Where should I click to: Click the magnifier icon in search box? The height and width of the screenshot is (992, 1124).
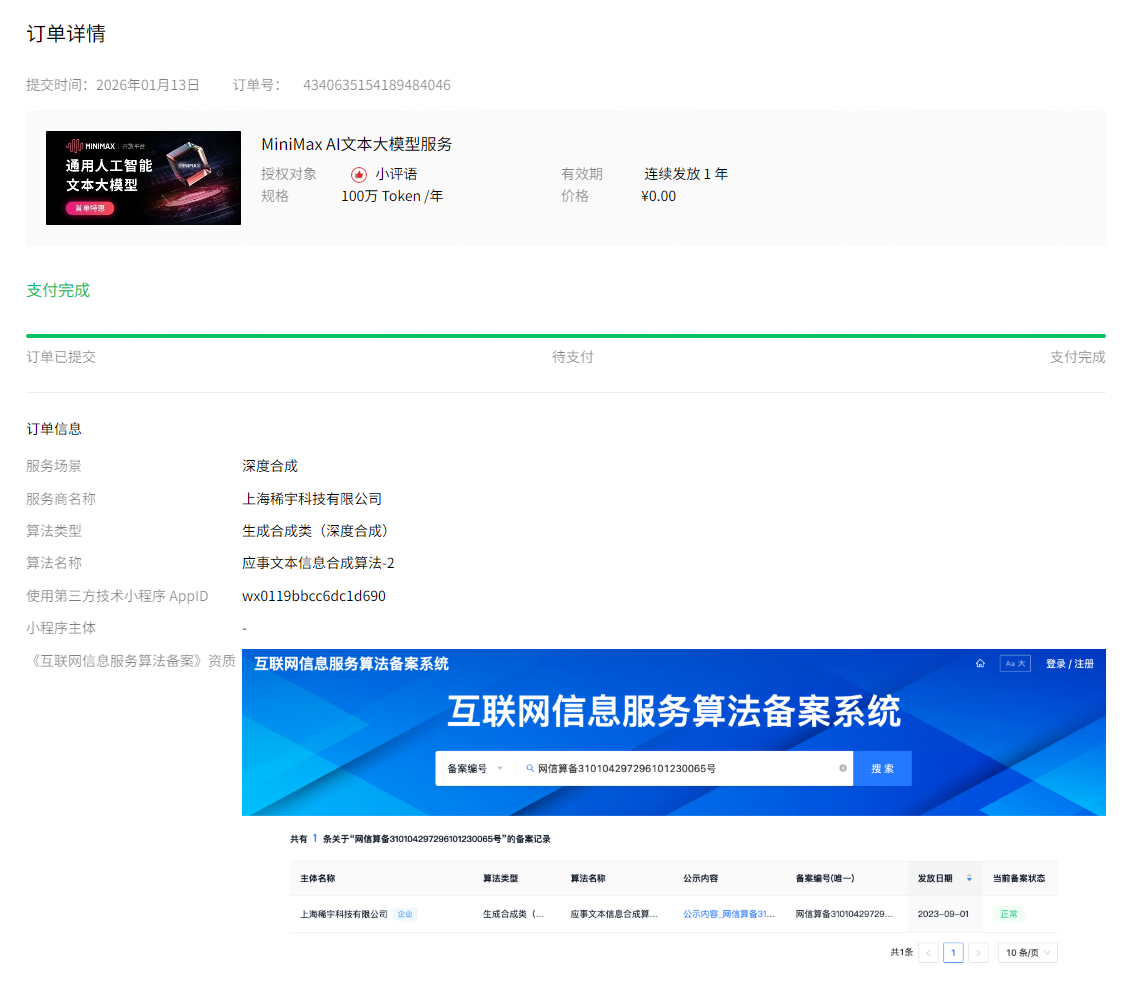[x=530, y=768]
